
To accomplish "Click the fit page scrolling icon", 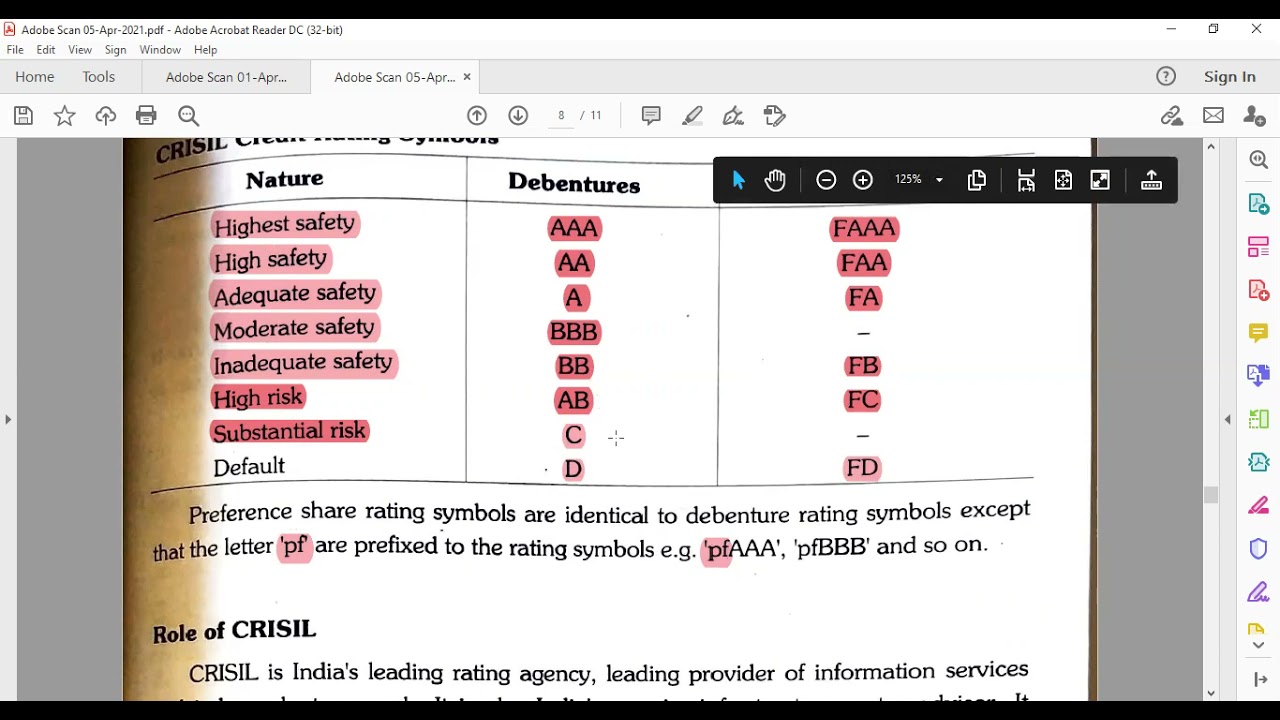I will [x=1026, y=180].
